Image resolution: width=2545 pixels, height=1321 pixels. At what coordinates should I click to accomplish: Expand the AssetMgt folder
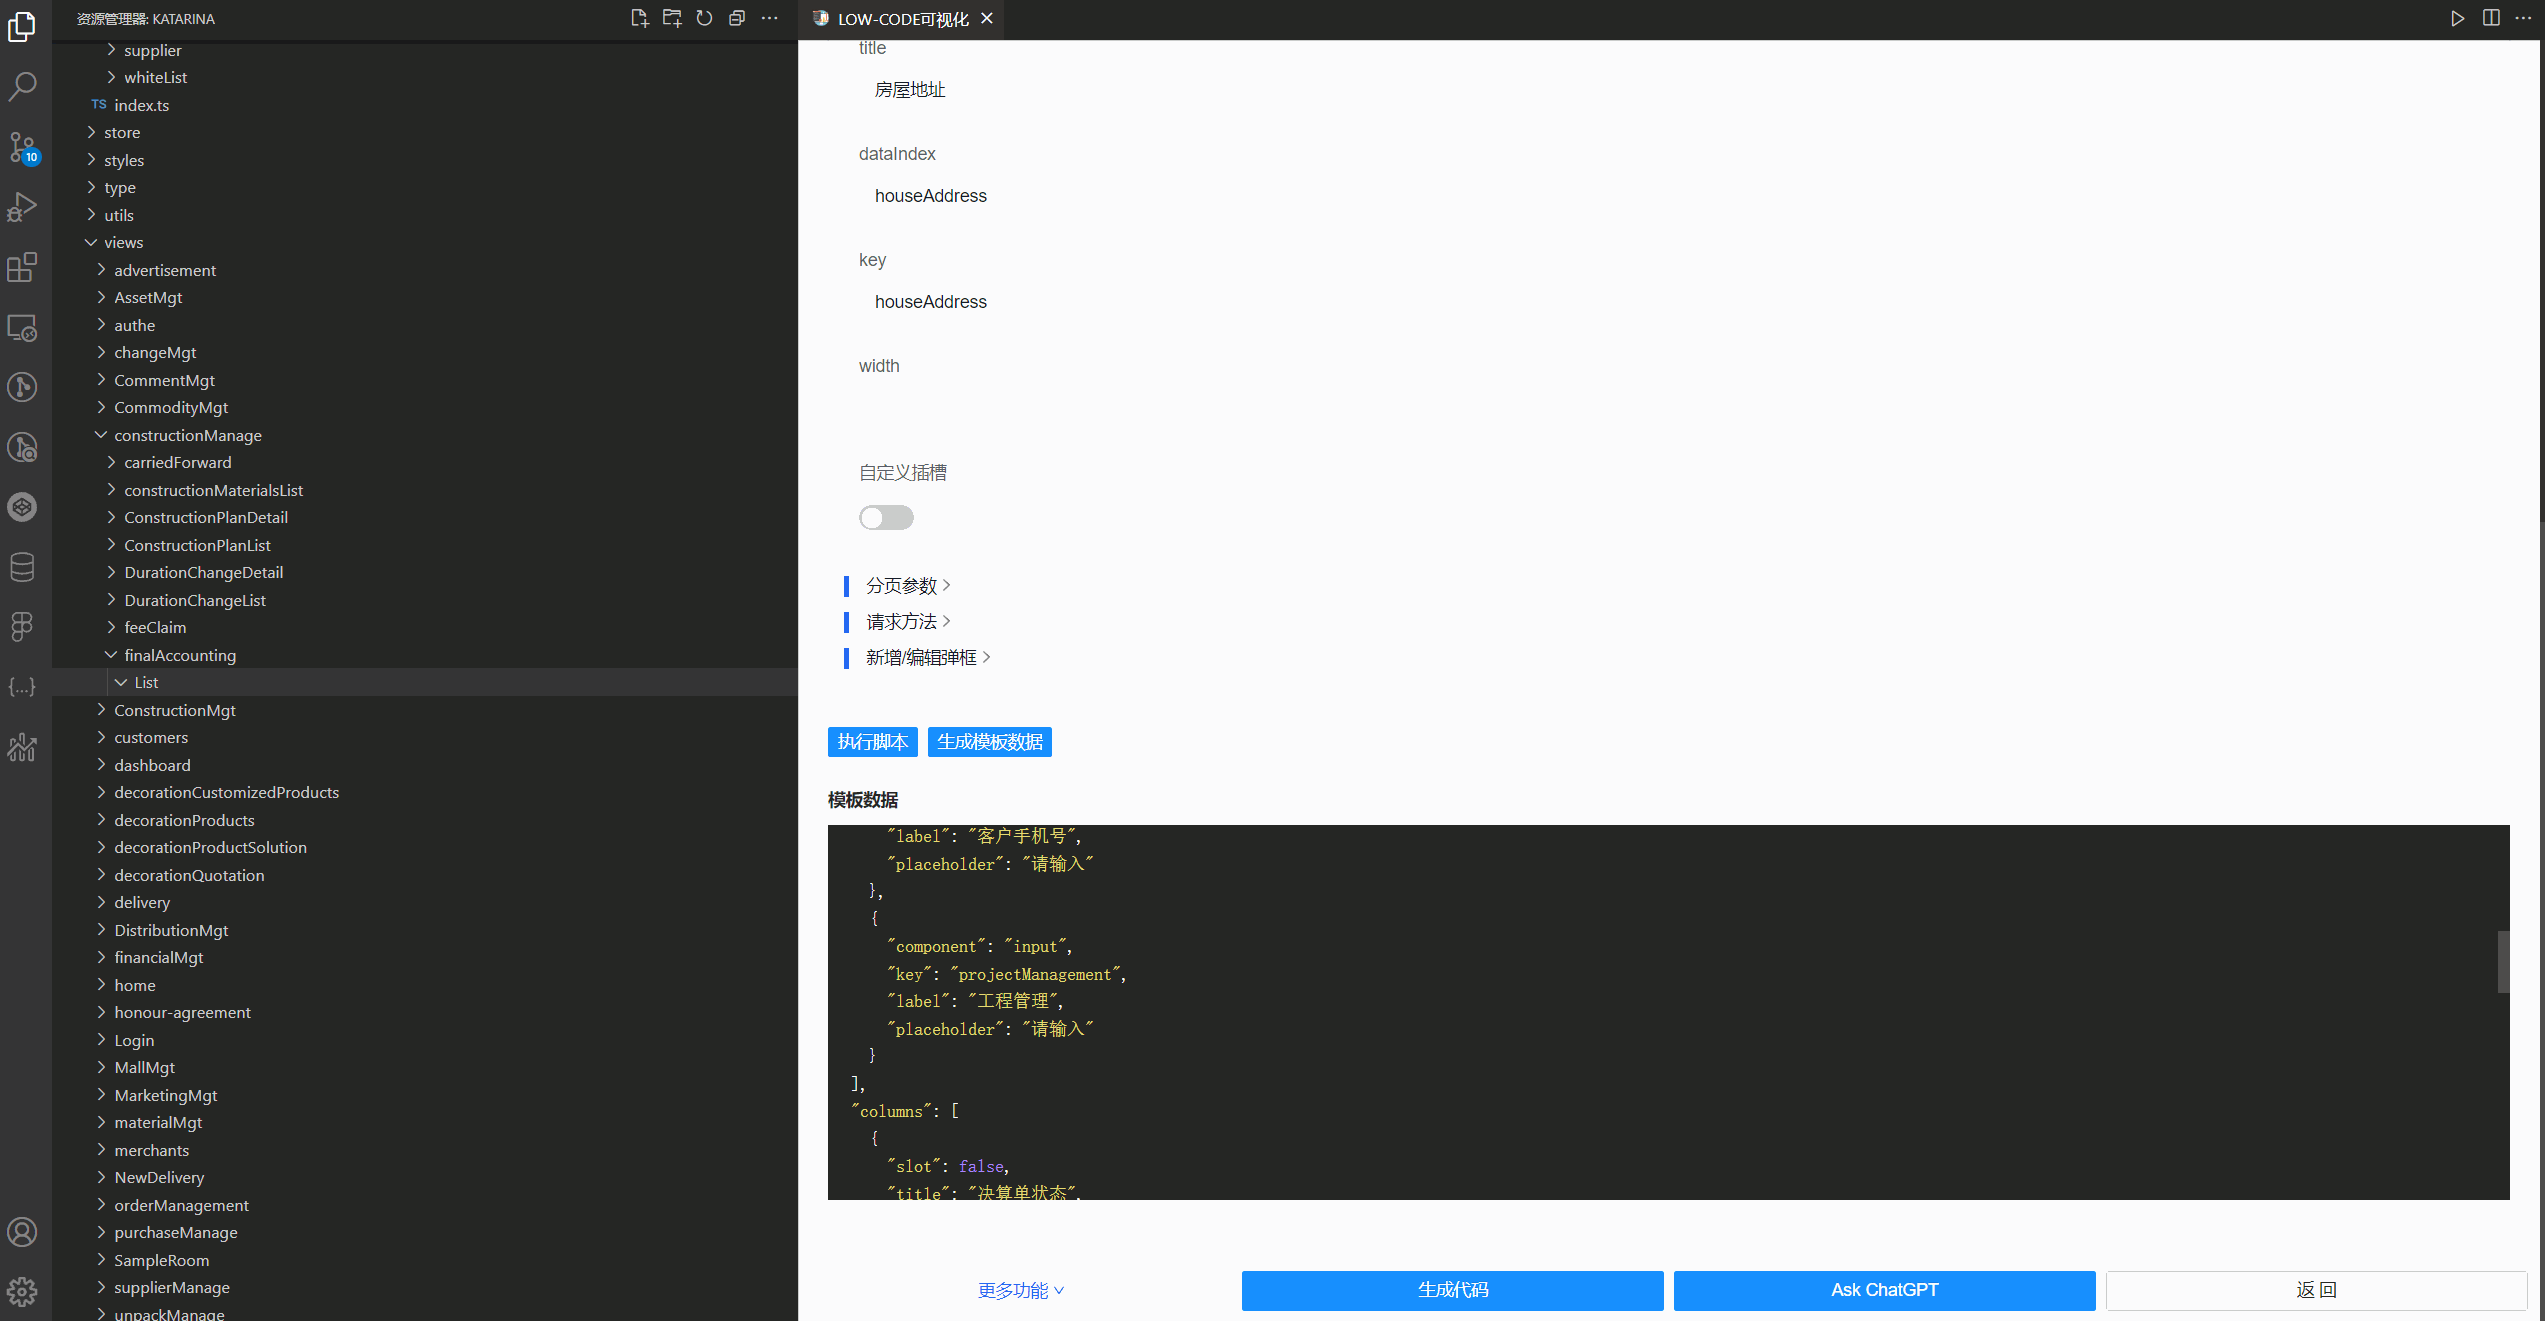148,297
